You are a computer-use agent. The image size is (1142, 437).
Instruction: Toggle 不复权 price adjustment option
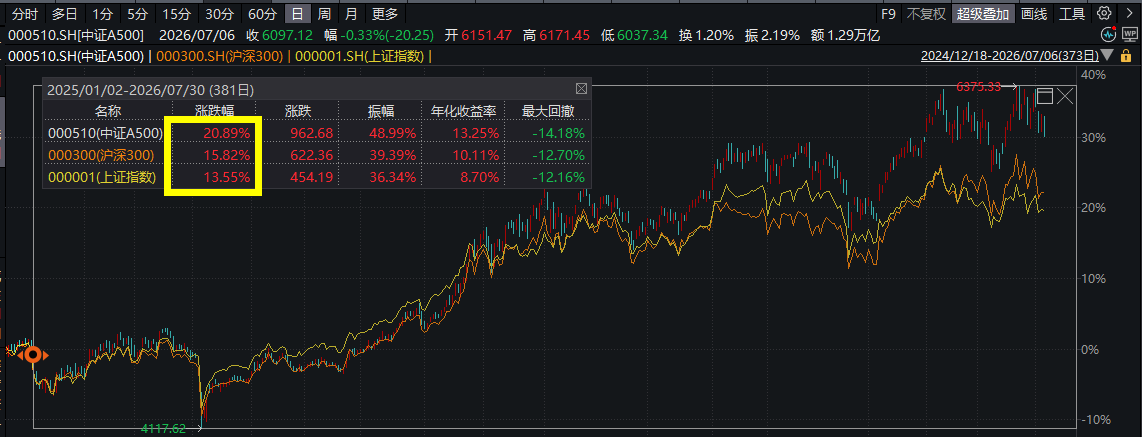(x=925, y=13)
